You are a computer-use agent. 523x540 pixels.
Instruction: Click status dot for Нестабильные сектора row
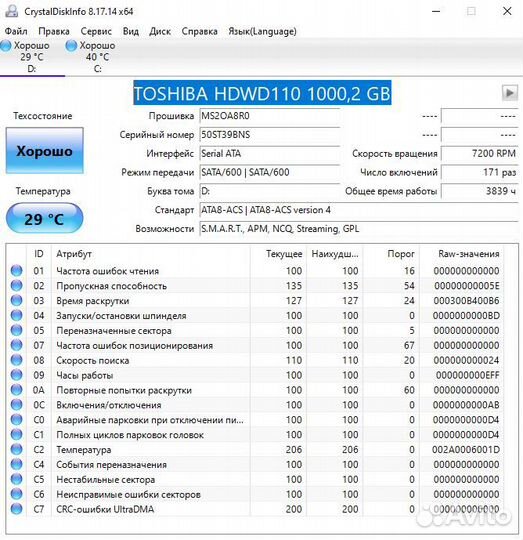pos(16,479)
